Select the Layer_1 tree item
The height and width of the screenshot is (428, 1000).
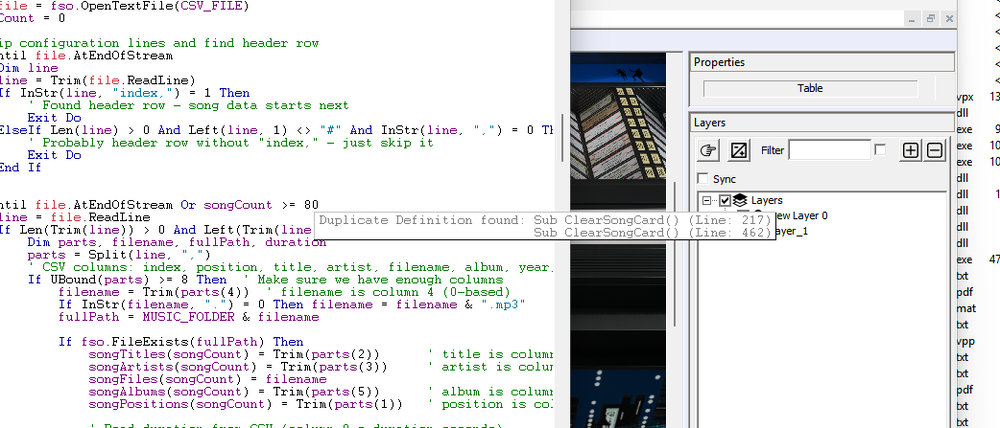(x=792, y=231)
